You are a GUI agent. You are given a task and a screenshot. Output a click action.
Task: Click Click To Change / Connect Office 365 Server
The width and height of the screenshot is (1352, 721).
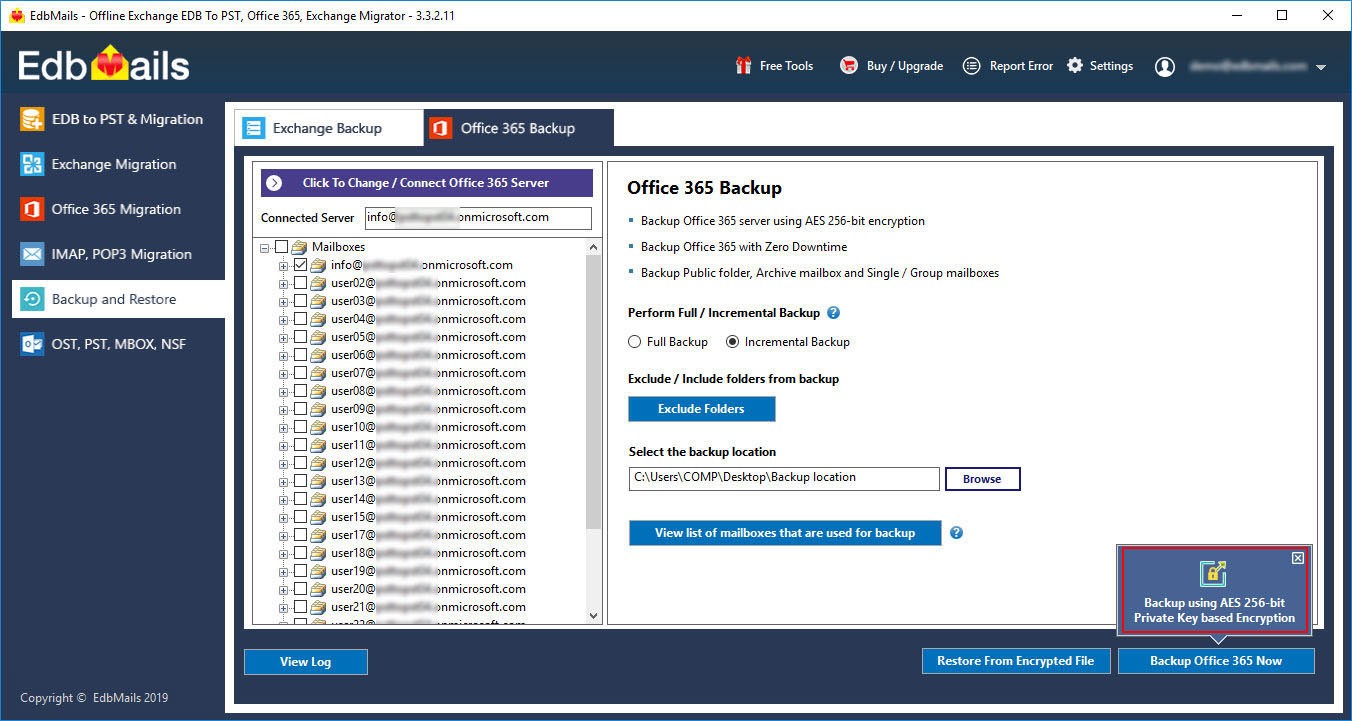tap(427, 183)
